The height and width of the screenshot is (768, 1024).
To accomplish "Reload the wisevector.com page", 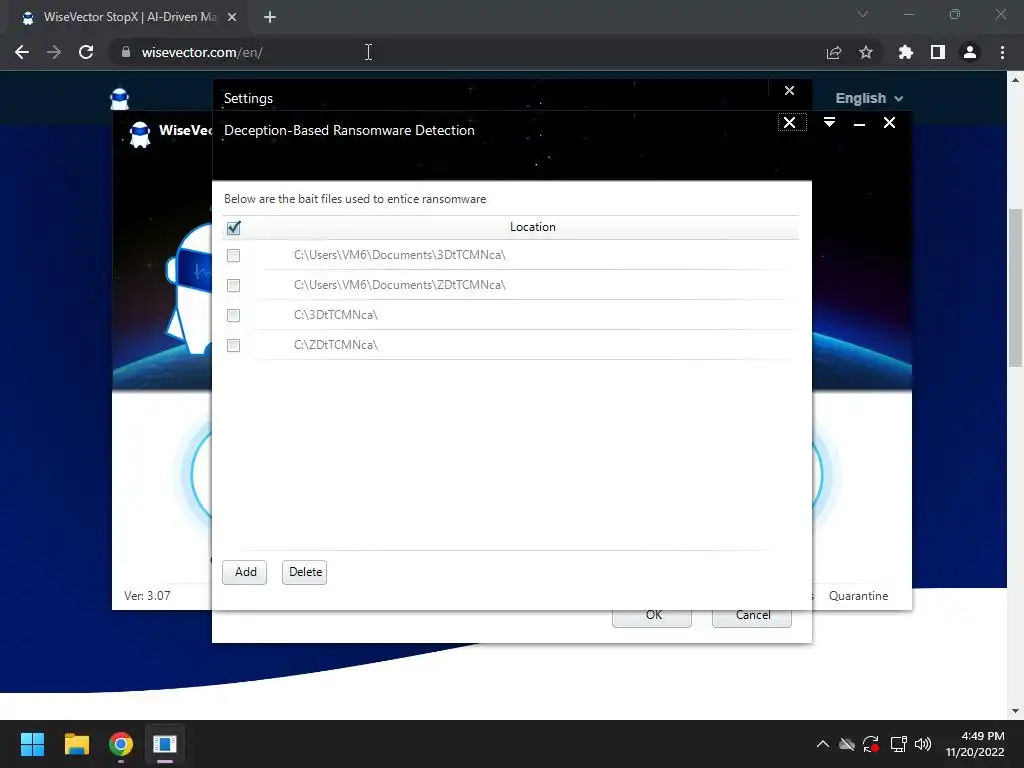I will click(86, 52).
